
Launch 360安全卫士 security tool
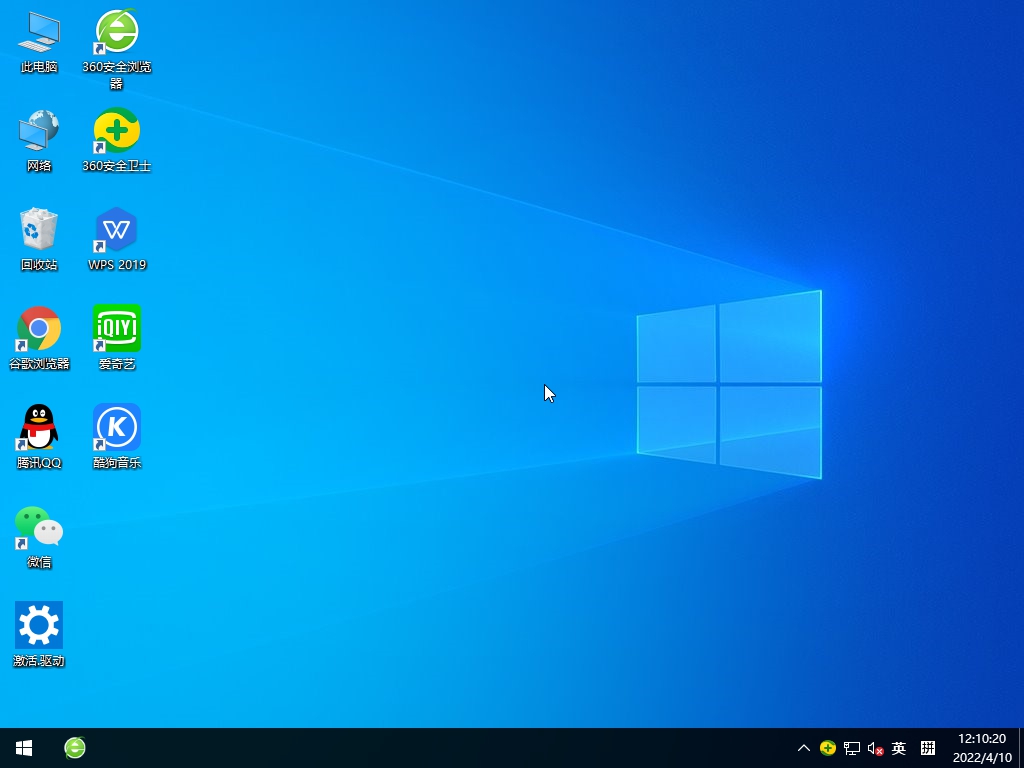117,130
